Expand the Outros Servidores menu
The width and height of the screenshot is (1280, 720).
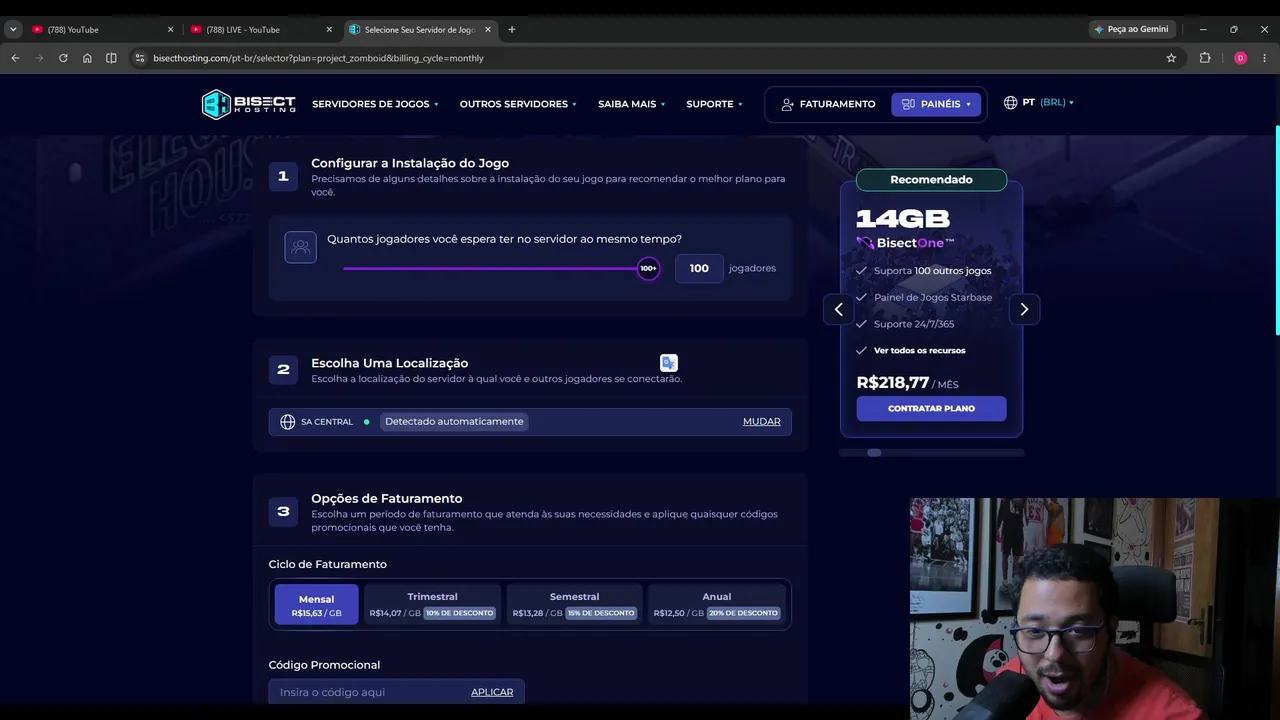[x=518, y=104]
